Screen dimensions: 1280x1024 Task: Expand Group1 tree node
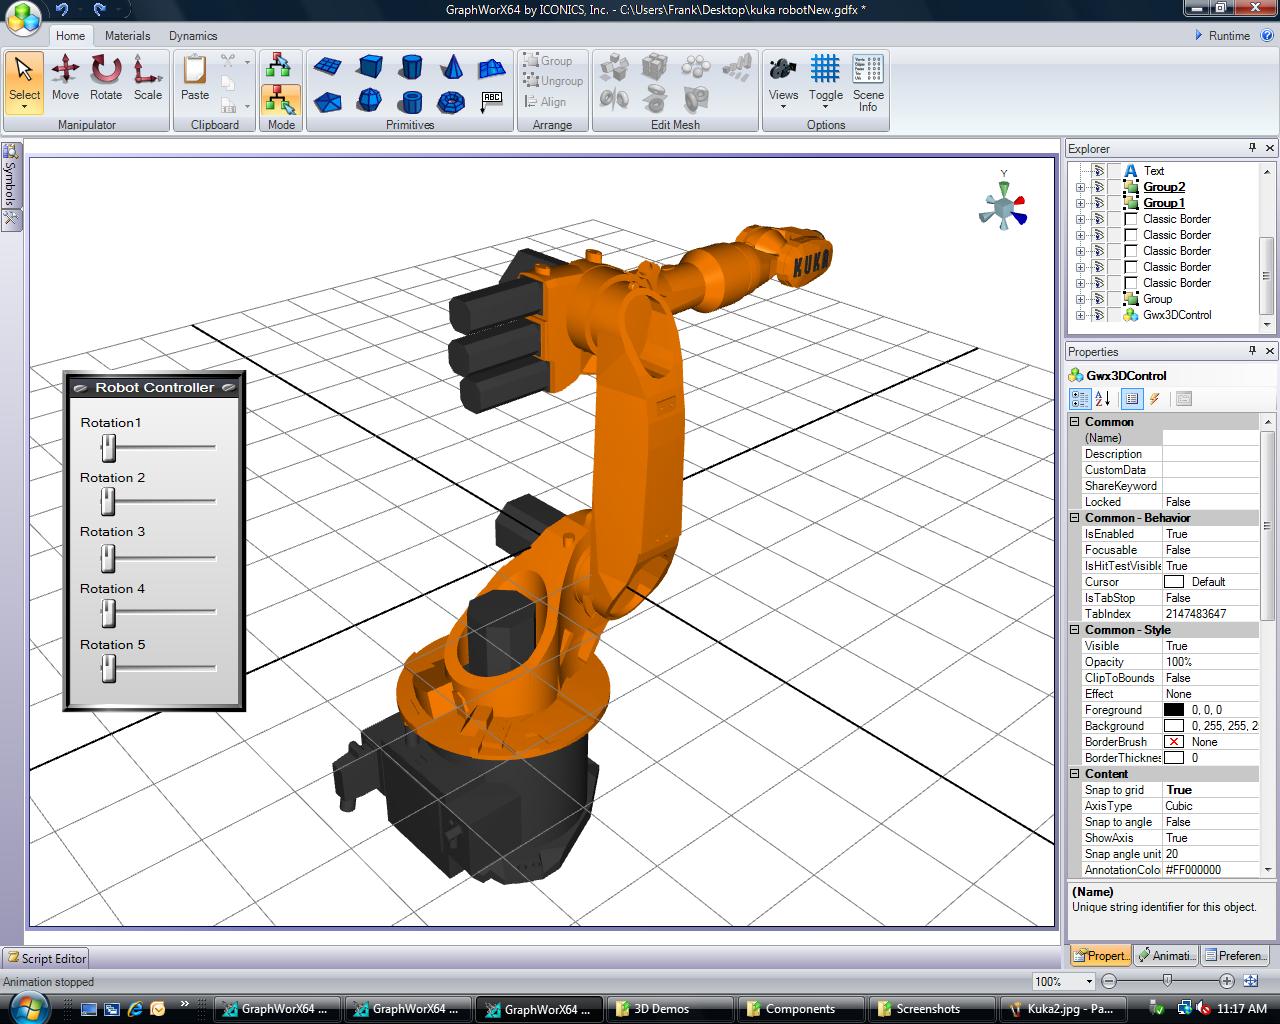(1080, 203)
